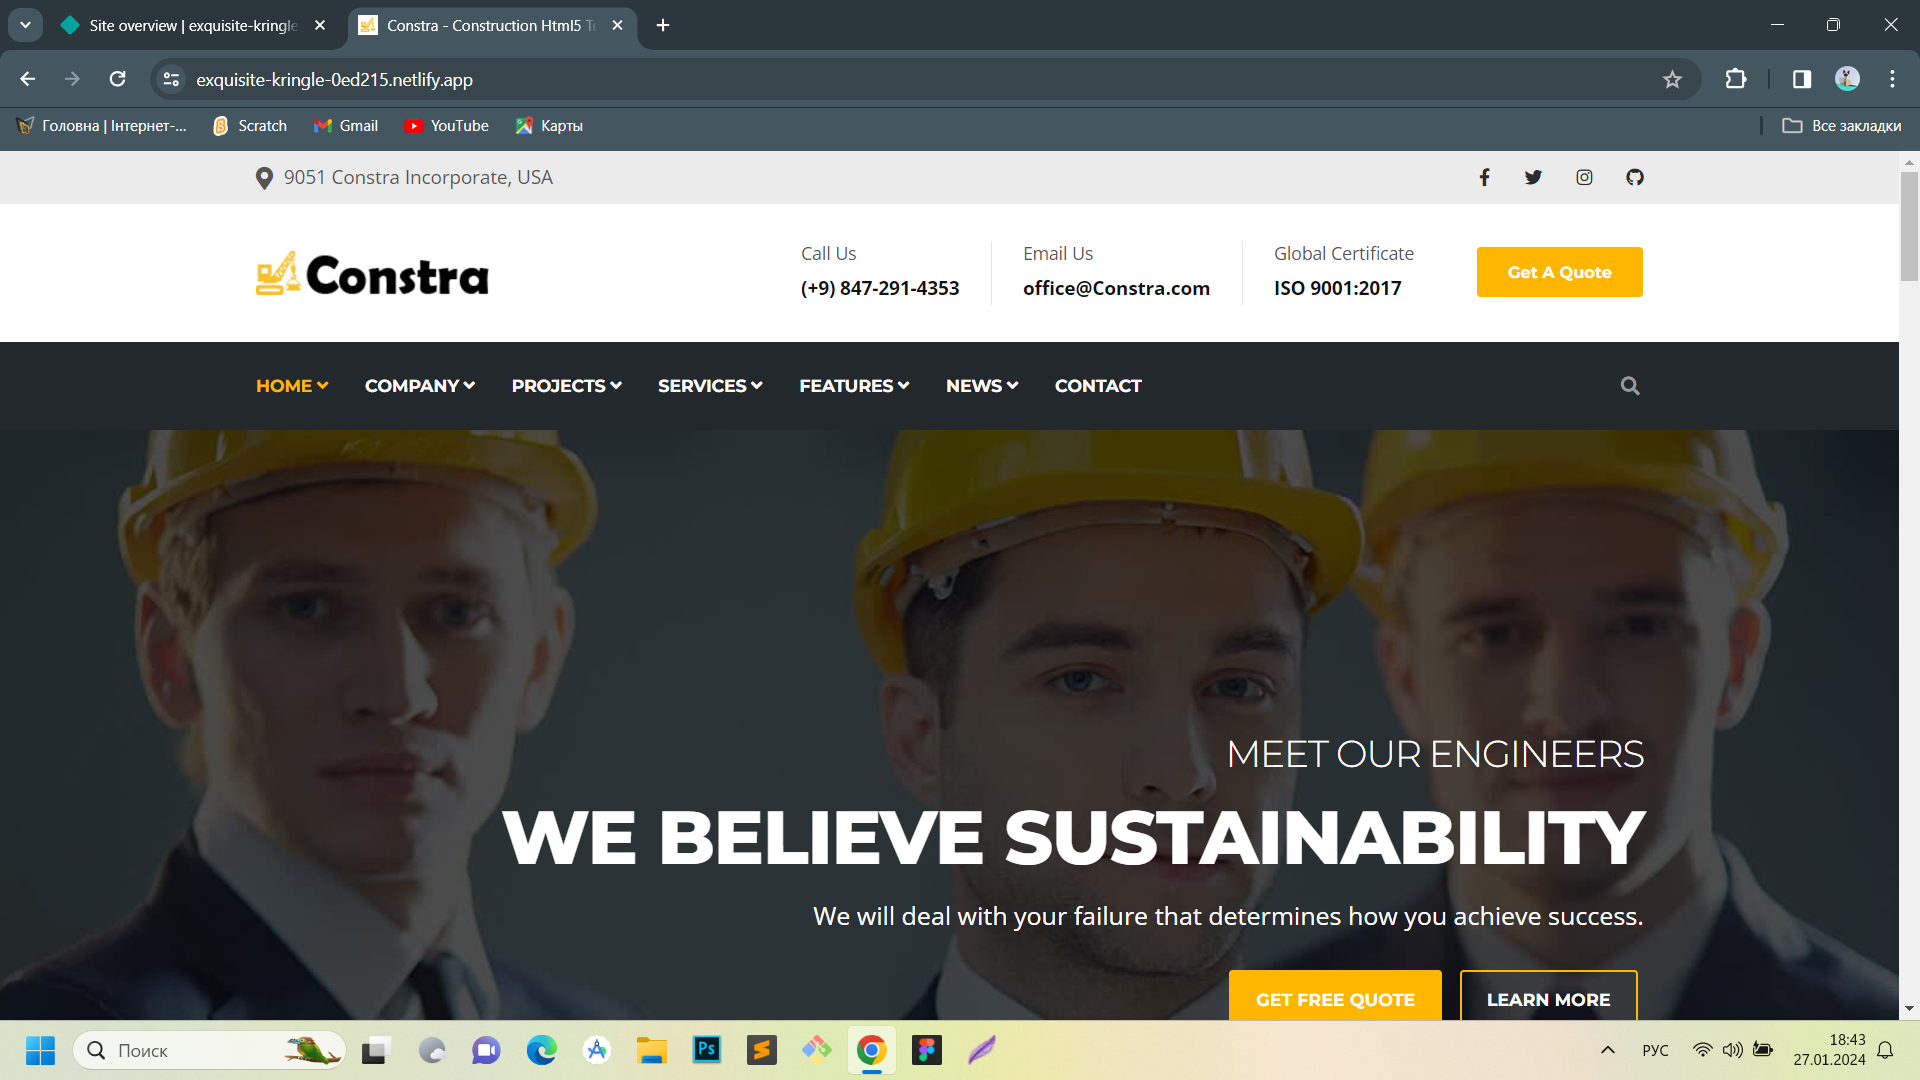This screenshot has height=1080, width=1920.
Task: Expand the FEATURES dropdown menu
Action: 854,386
